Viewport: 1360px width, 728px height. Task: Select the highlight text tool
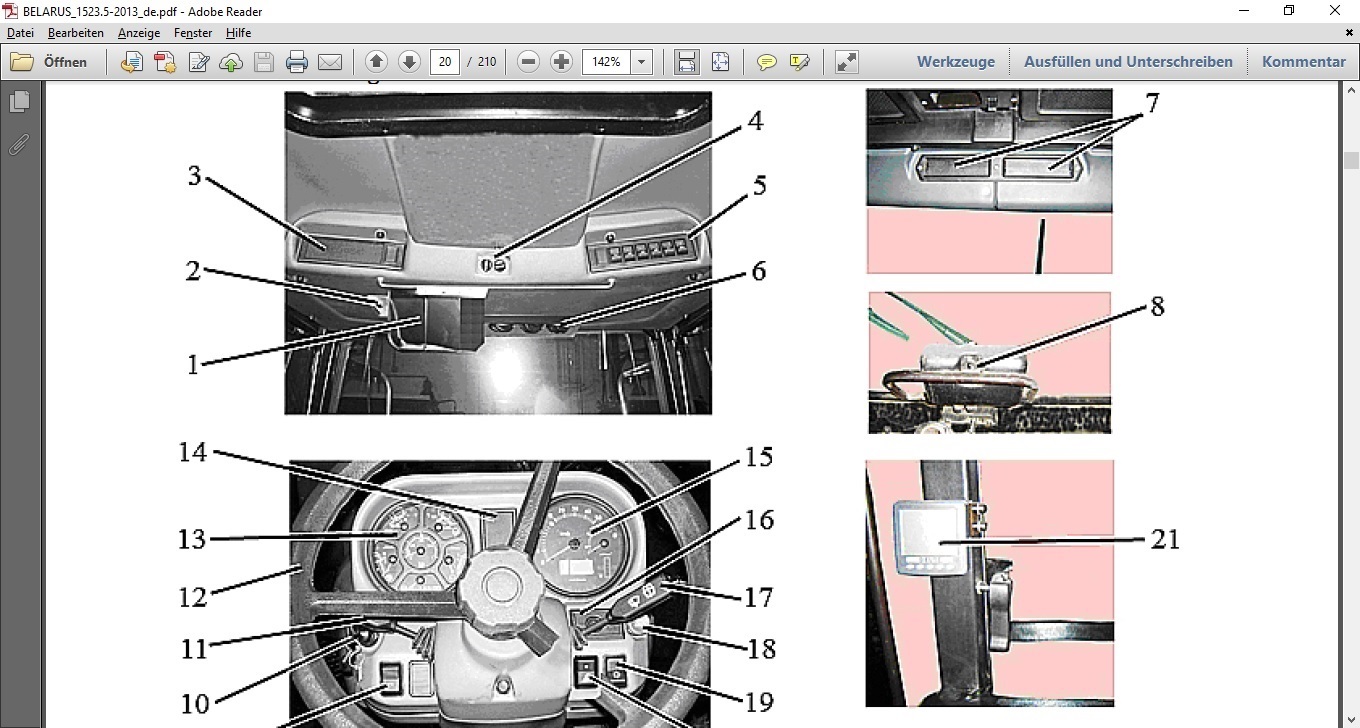coord(799,62)
